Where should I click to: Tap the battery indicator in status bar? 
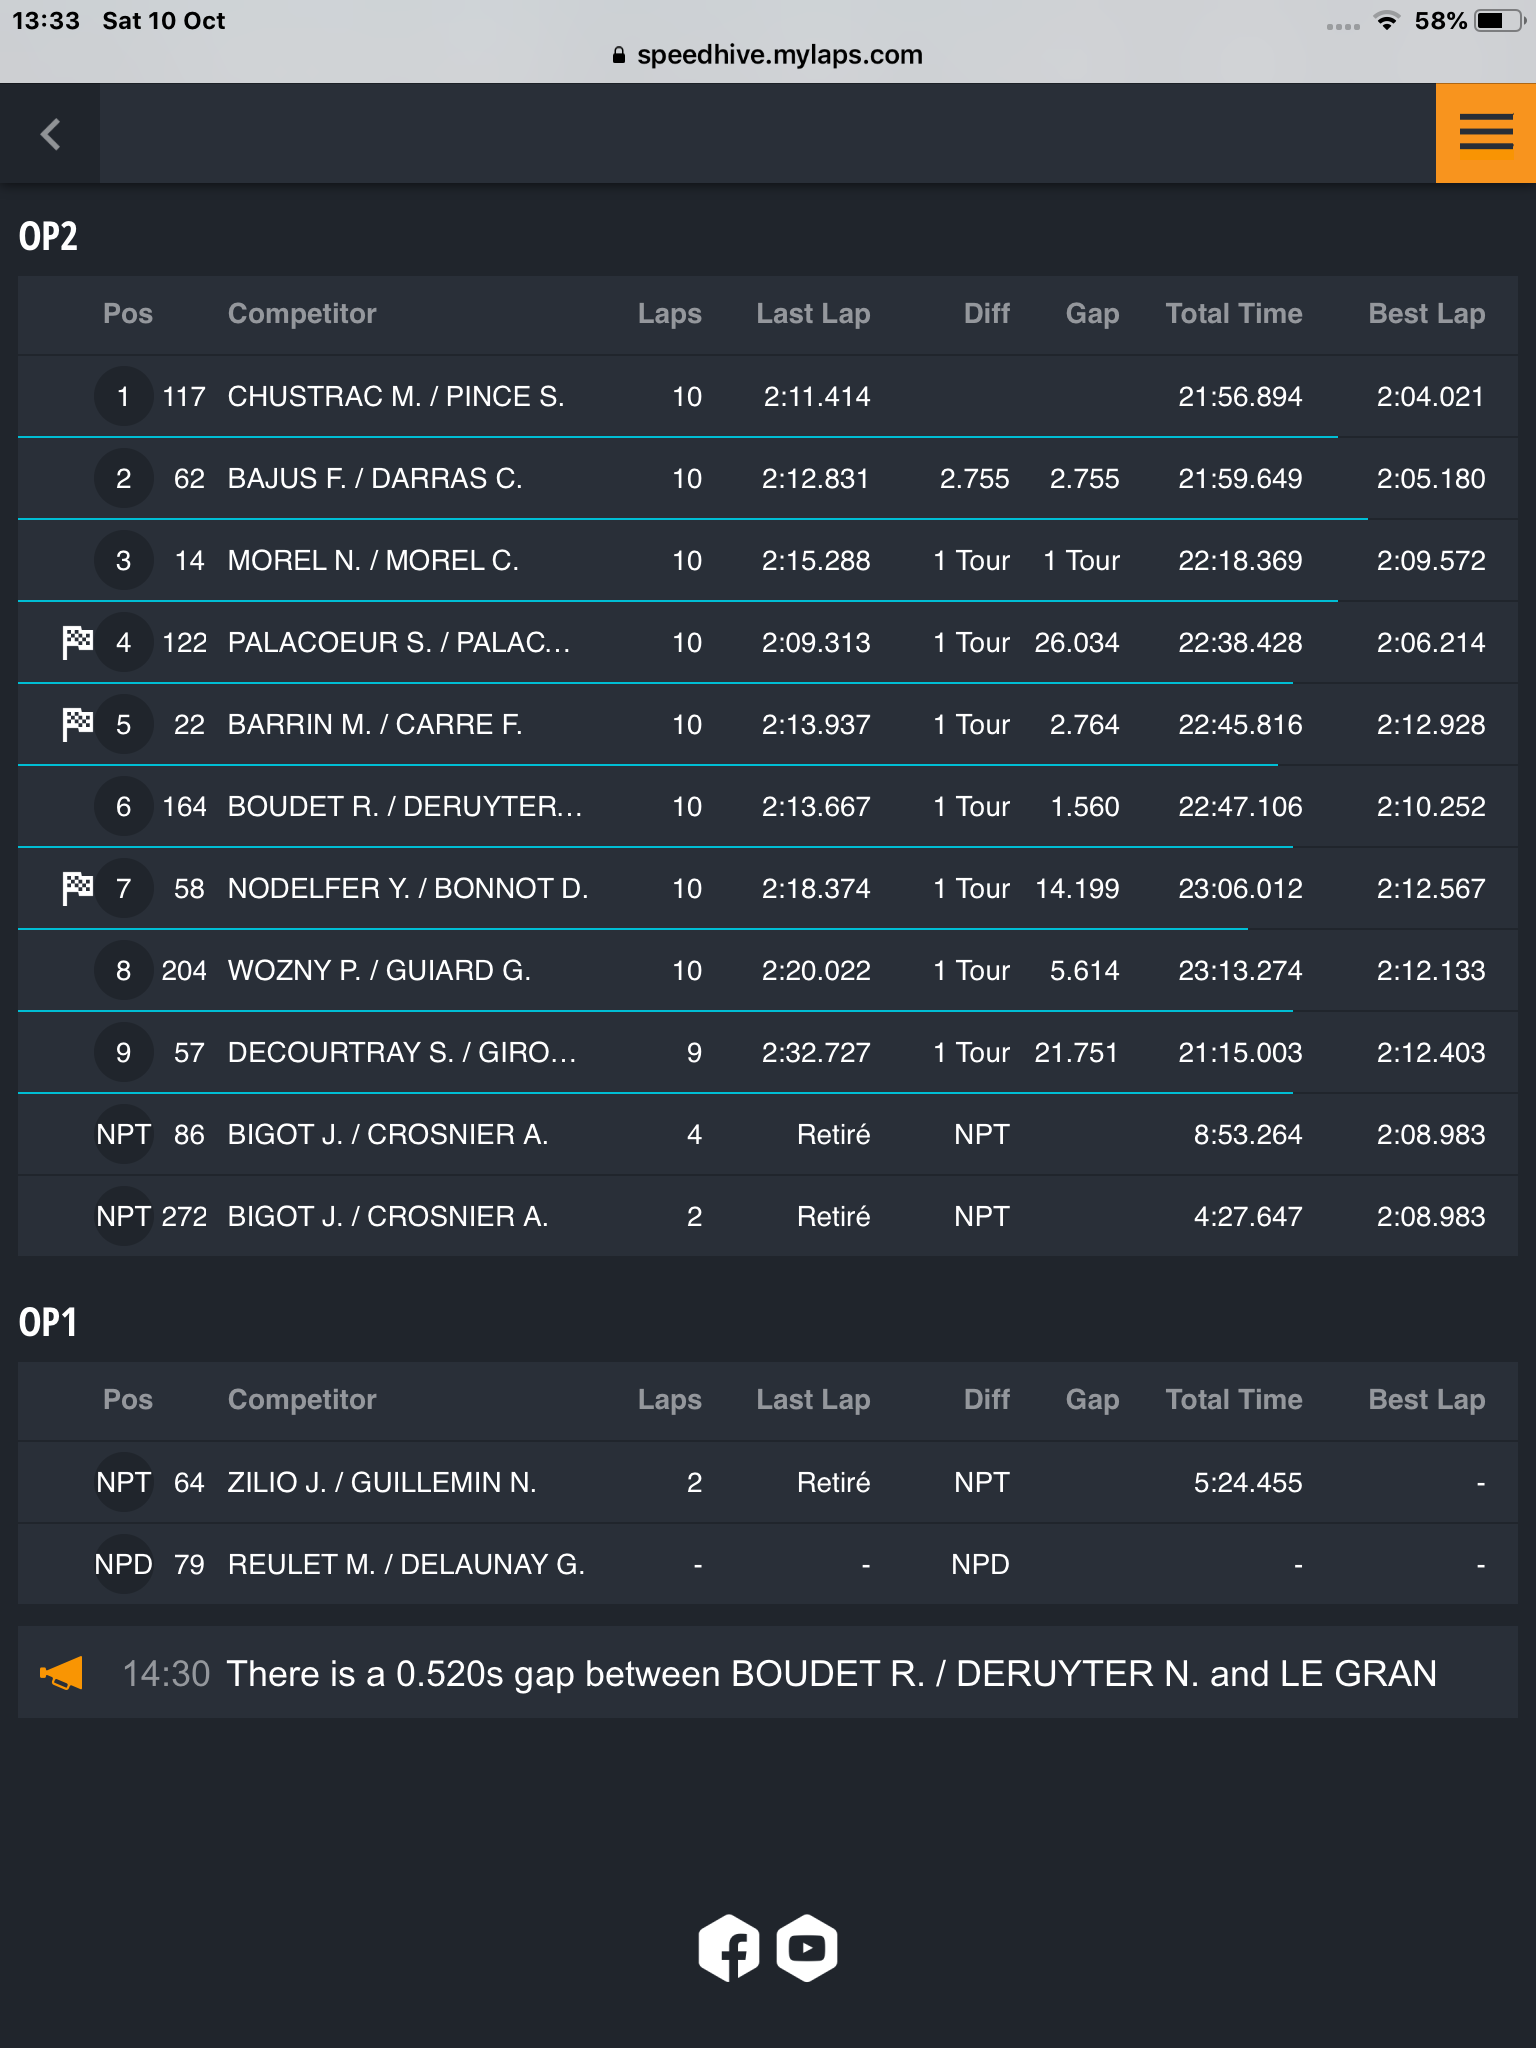click(x=1500, y=21)
